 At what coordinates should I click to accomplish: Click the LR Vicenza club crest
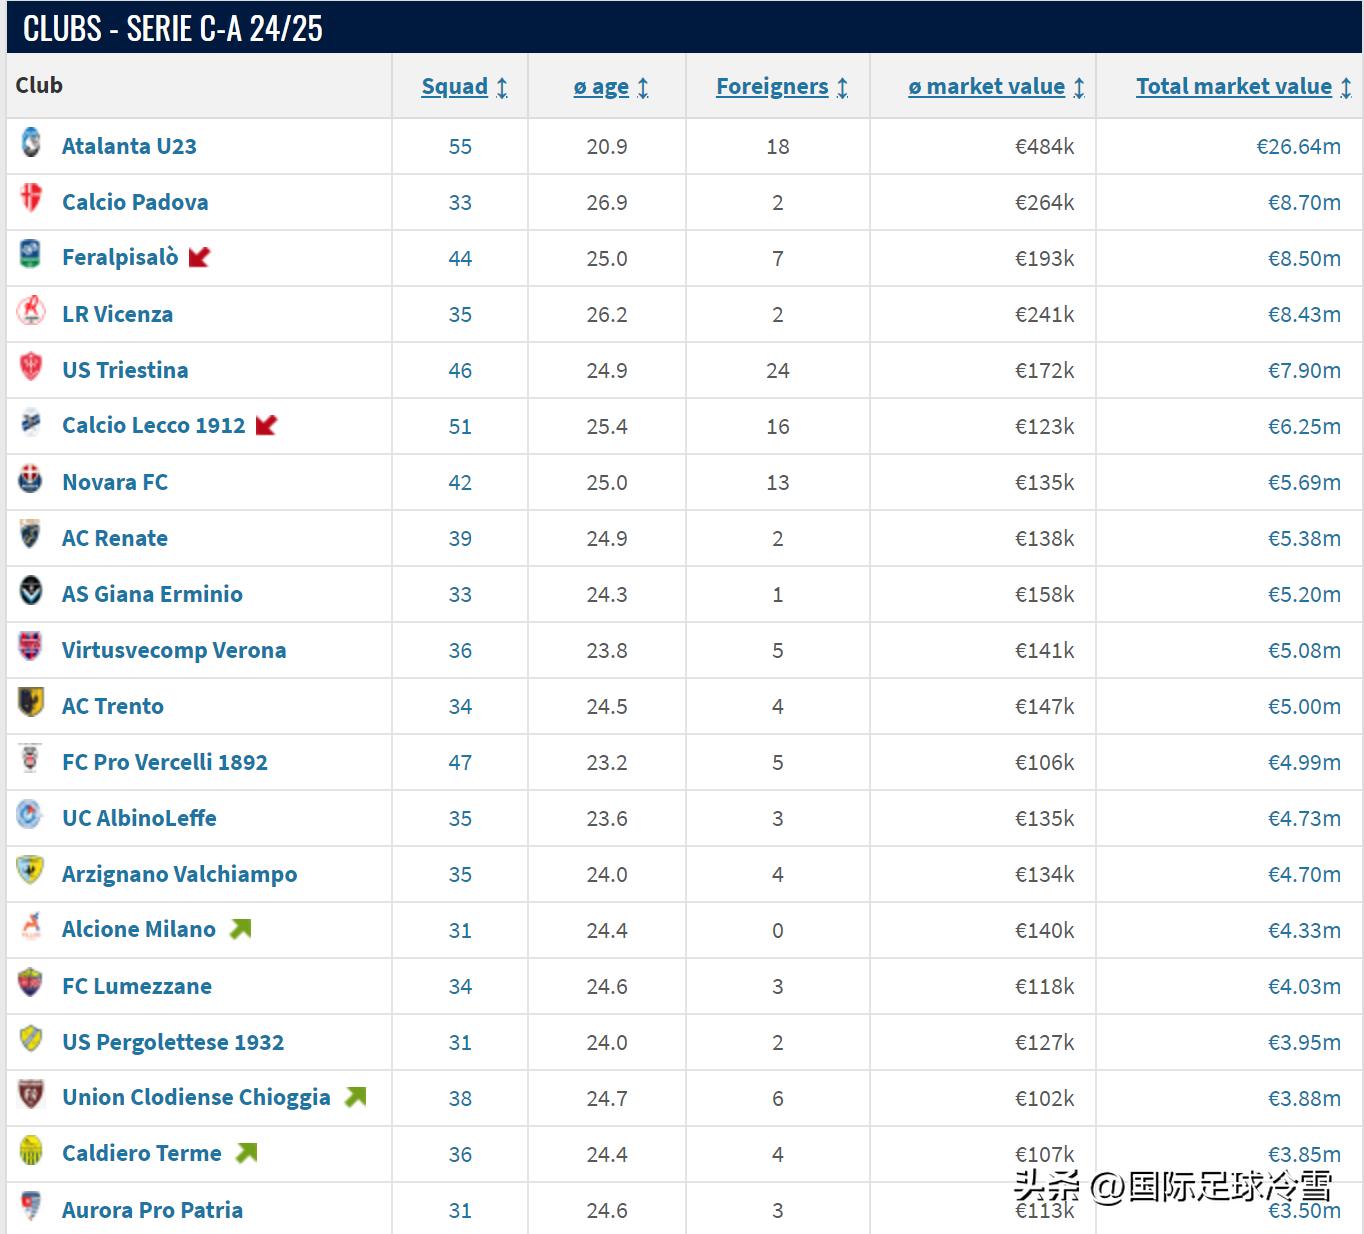pyautogui.click(x=31, y=311)
